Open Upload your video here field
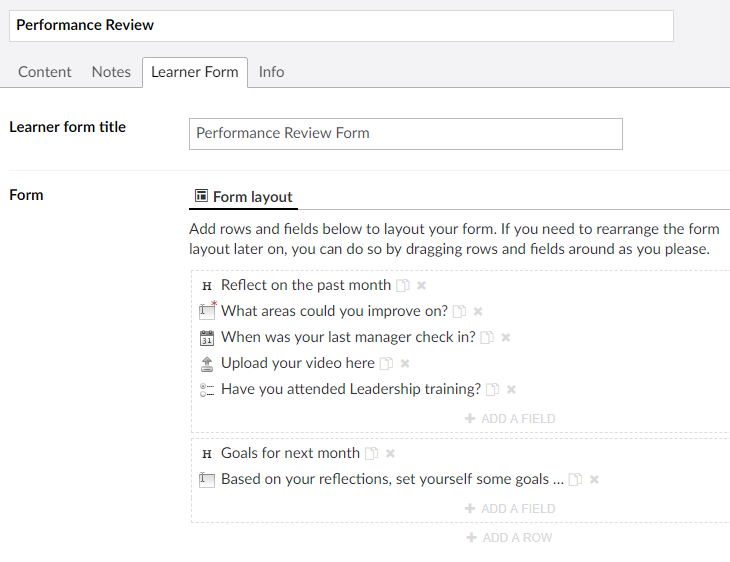The height and width of the screenshot is (562, 730). tap(298, 363)
